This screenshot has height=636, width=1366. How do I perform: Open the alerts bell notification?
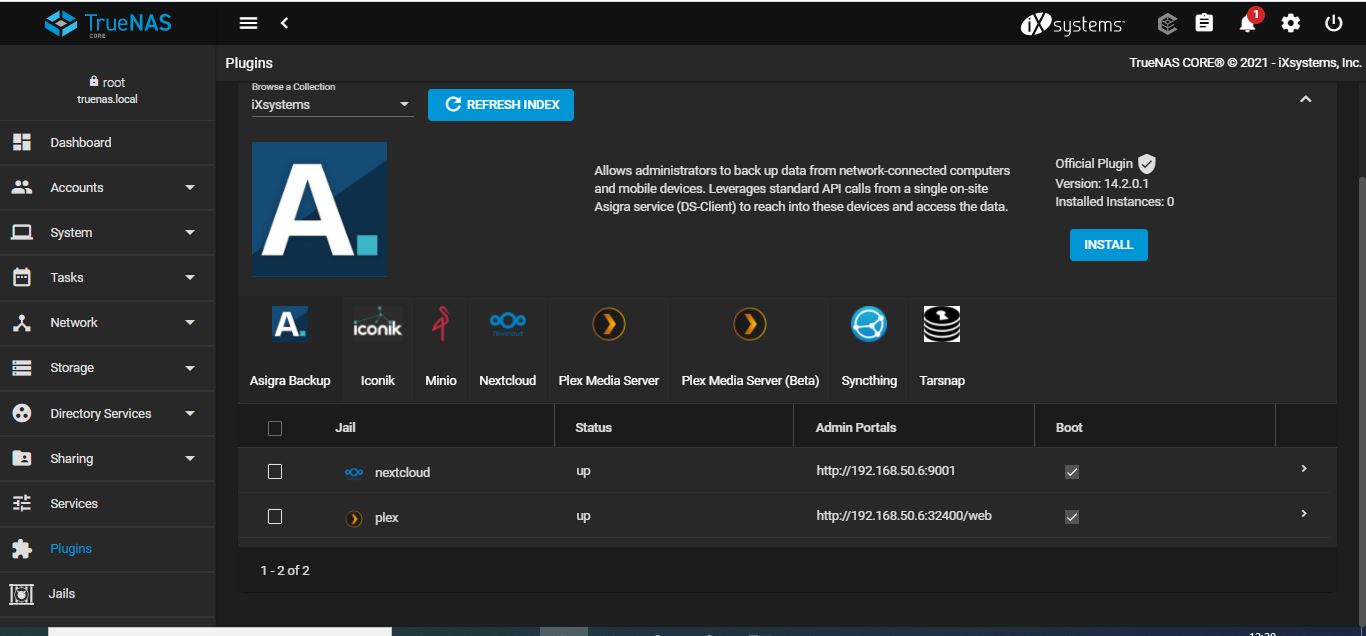click(x=1249, y=22)
